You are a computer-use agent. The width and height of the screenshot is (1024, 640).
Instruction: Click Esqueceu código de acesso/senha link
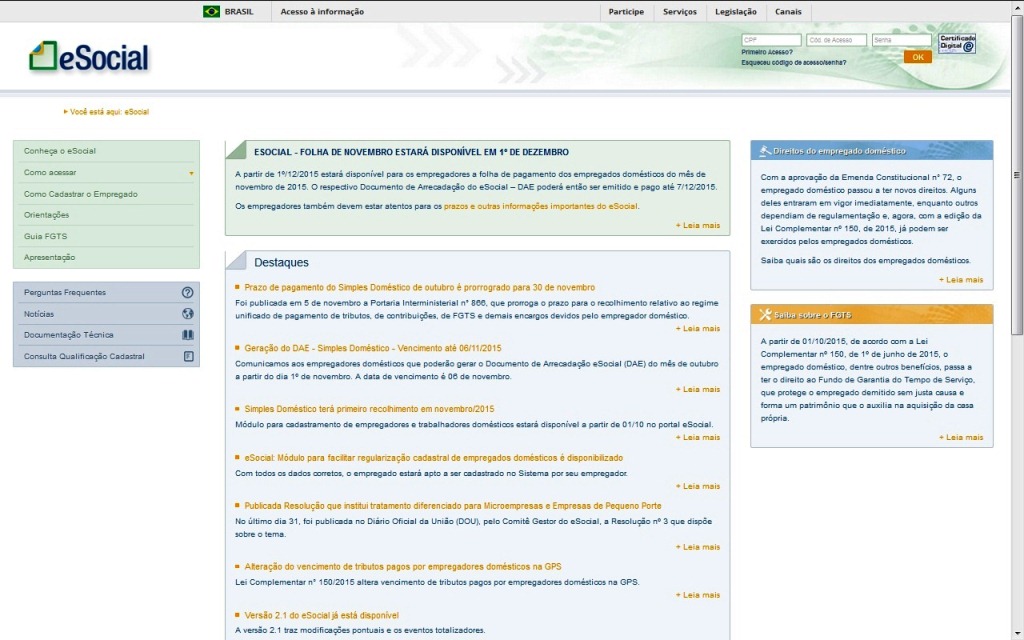click(x=793, y=63)
